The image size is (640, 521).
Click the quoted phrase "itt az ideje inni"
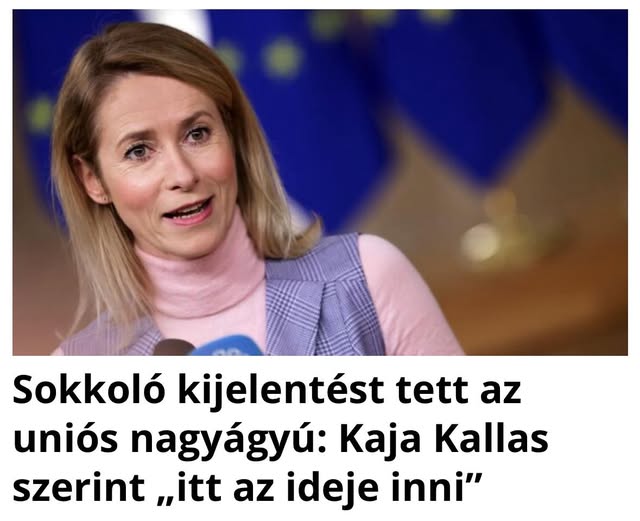tap(322, 488)
